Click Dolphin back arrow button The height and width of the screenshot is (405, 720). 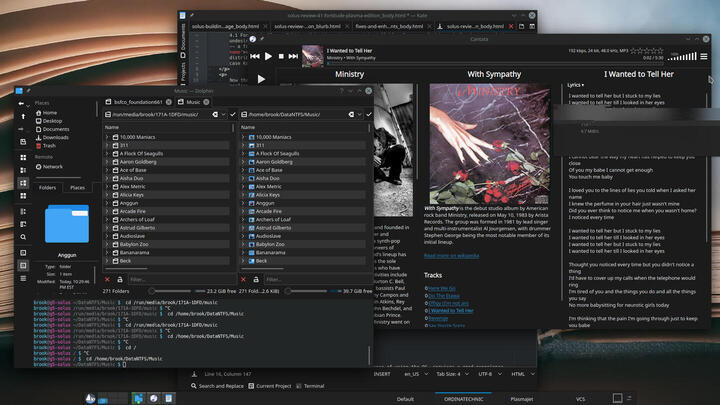tap(21, 104)
